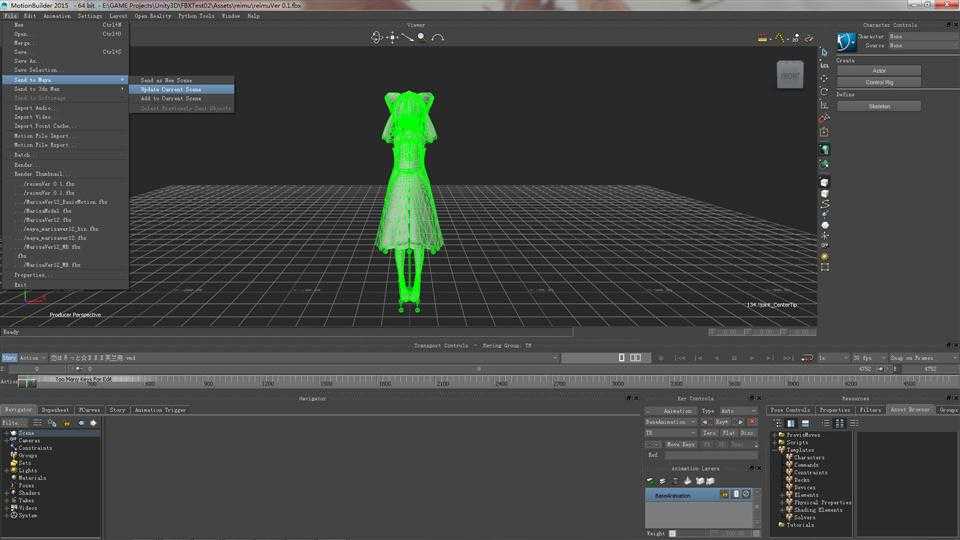Choose Send as New Scene submenu entry
The width and height of the screenshot is (960, 540).
pos(166,80)
